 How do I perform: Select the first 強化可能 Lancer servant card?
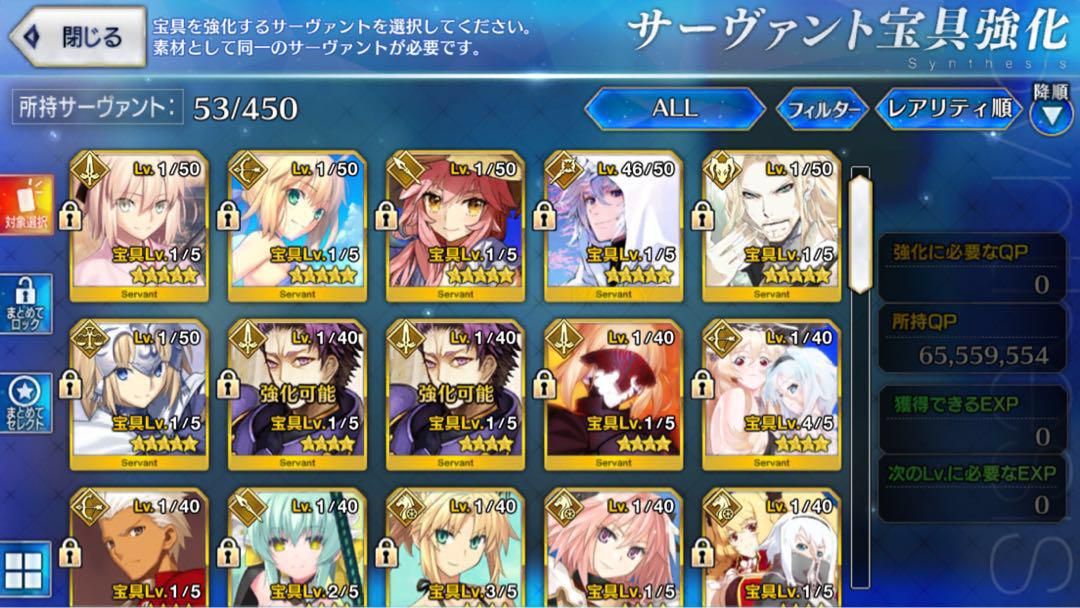click(298, 395)
